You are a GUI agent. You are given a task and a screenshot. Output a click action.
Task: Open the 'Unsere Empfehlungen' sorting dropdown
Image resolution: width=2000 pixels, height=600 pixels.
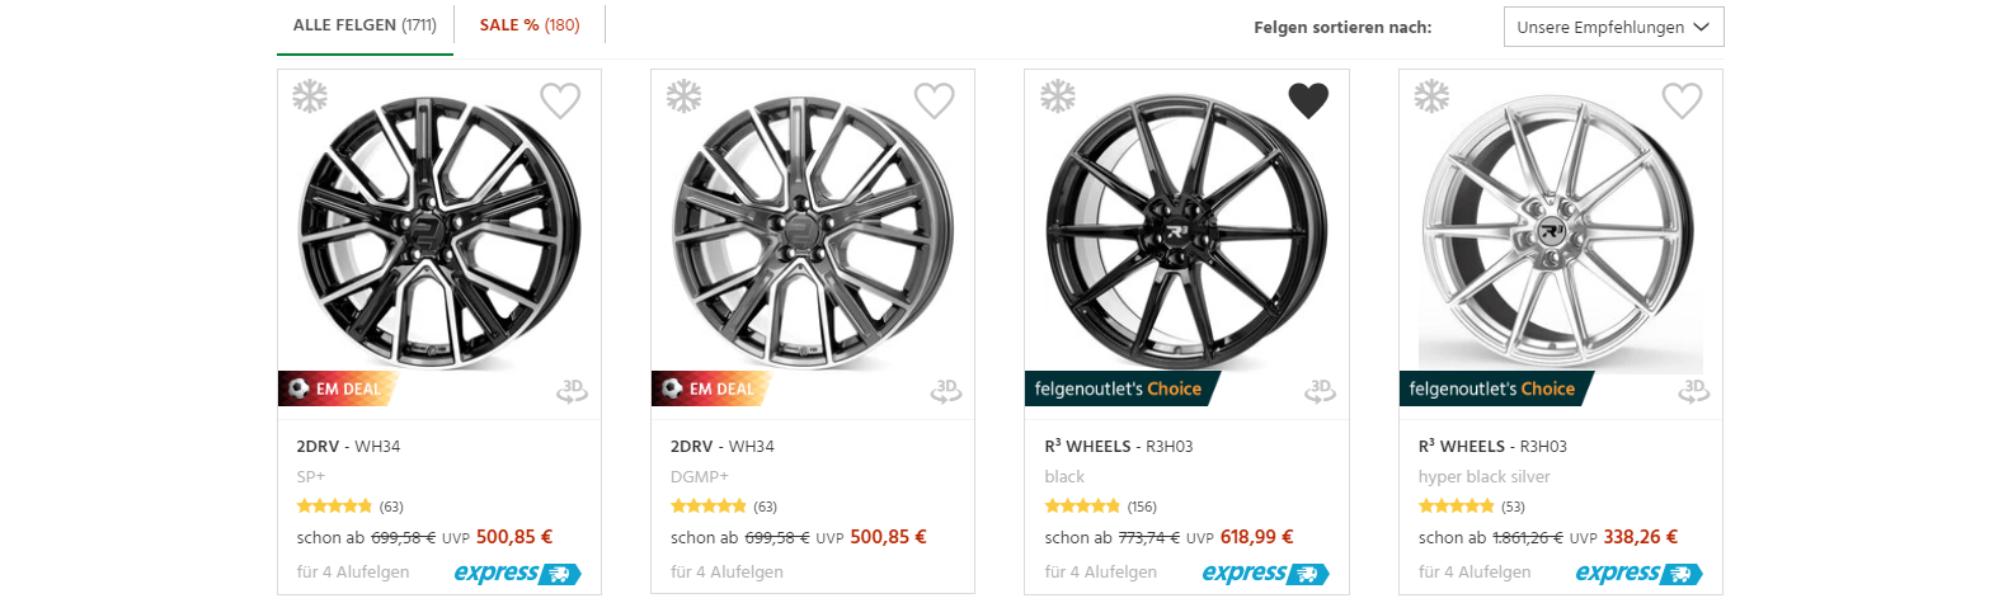coord(1613,27)
